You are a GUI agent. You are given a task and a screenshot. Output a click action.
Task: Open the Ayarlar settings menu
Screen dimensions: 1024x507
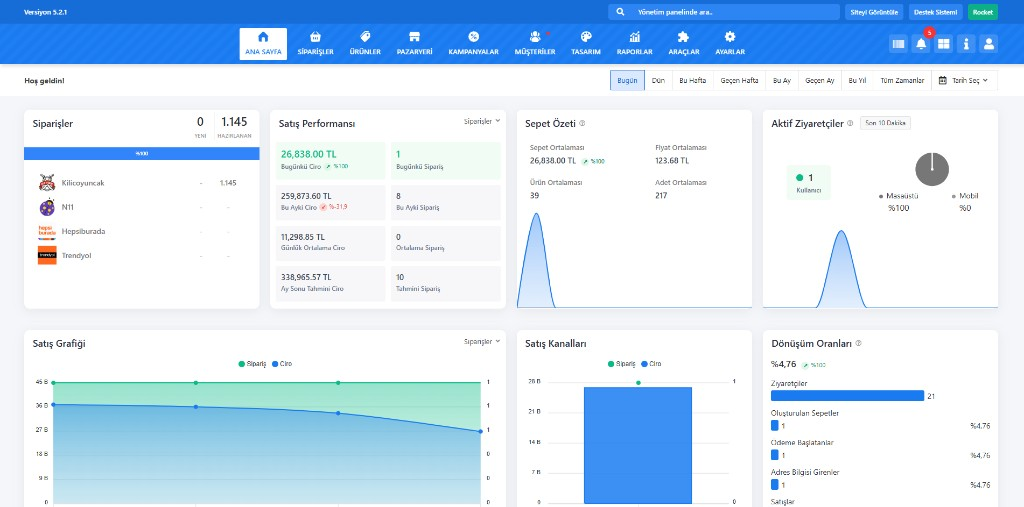click(730, 44)
